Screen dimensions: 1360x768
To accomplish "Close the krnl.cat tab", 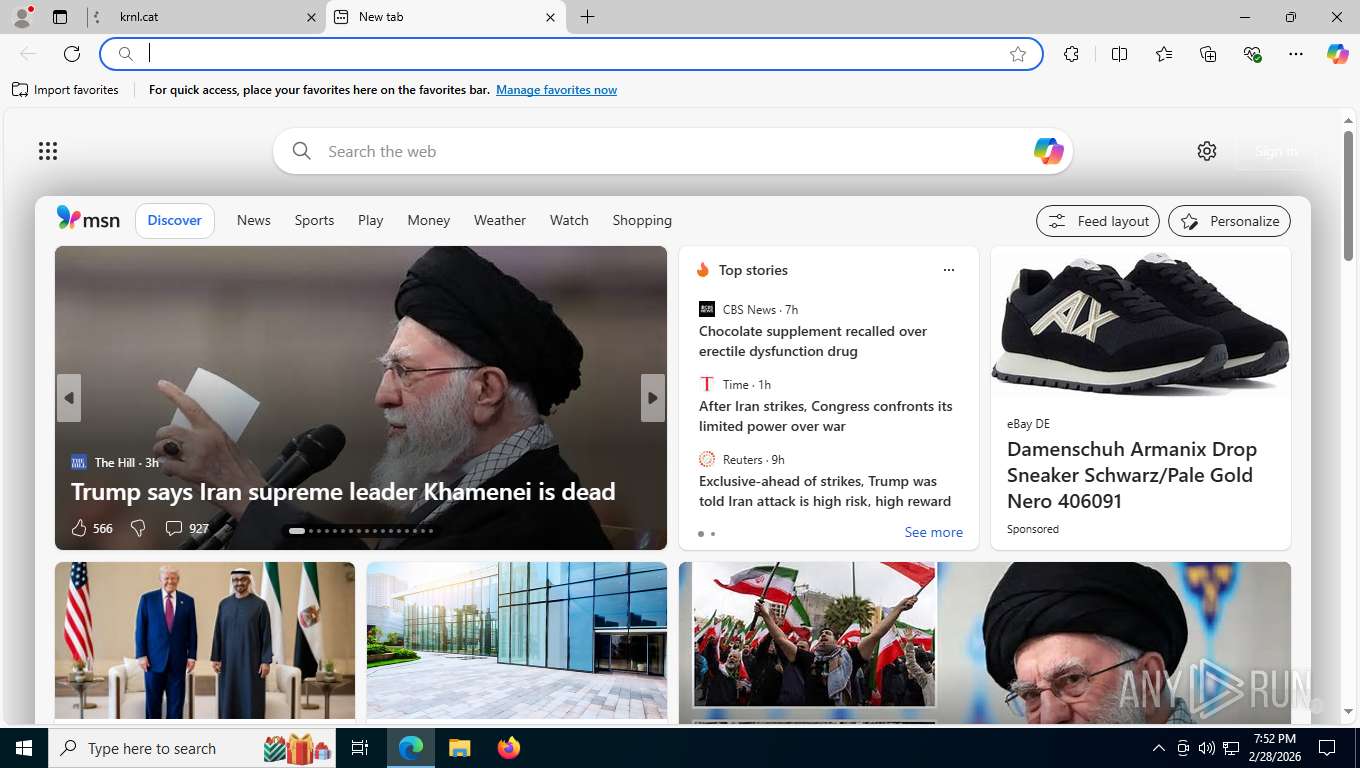I will pyautogui.click(x=311, y=17).
